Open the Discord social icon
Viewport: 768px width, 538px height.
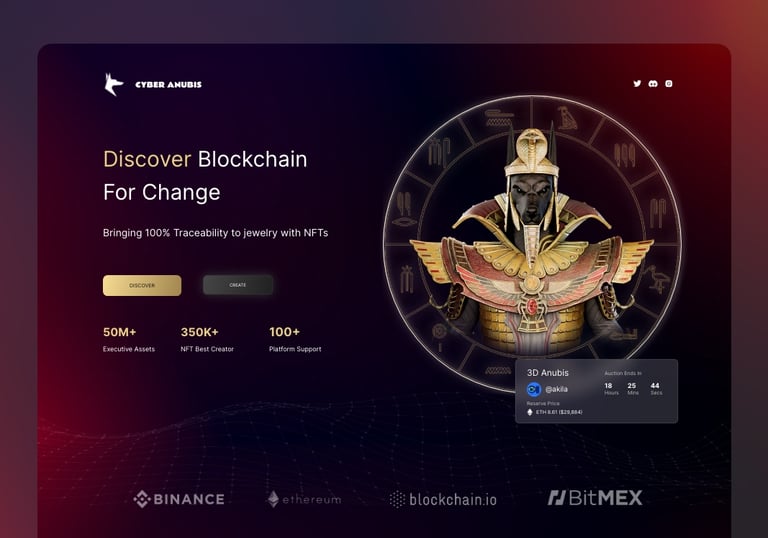click(653, 84)
